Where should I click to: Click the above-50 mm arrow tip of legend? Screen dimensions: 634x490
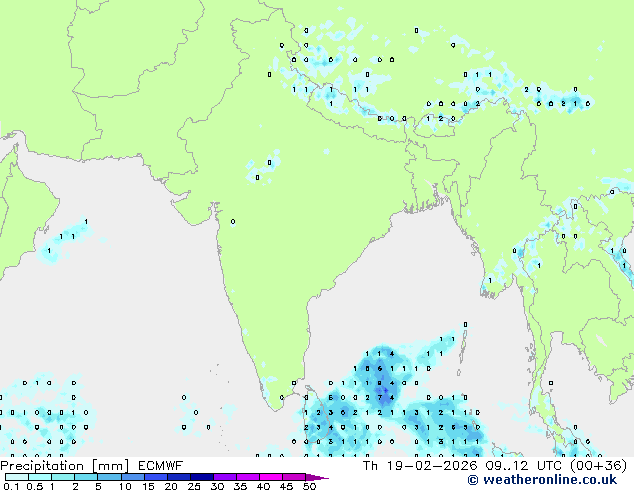point(317,478)
